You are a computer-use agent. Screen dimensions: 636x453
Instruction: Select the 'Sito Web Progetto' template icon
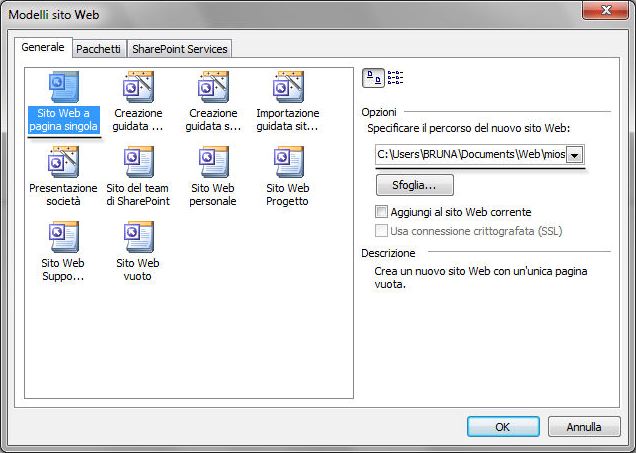coord(288,162)
